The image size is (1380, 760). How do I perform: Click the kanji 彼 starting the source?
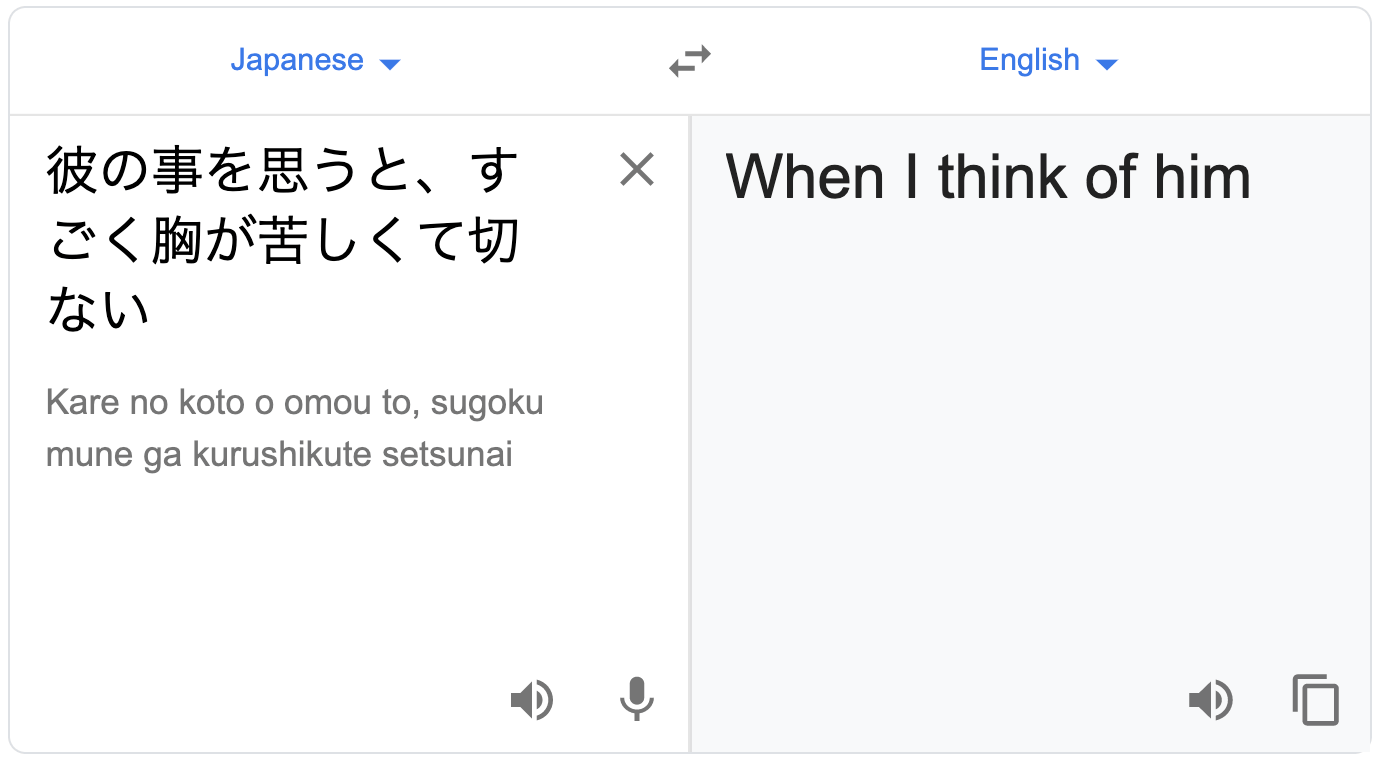tap(71, 171)
